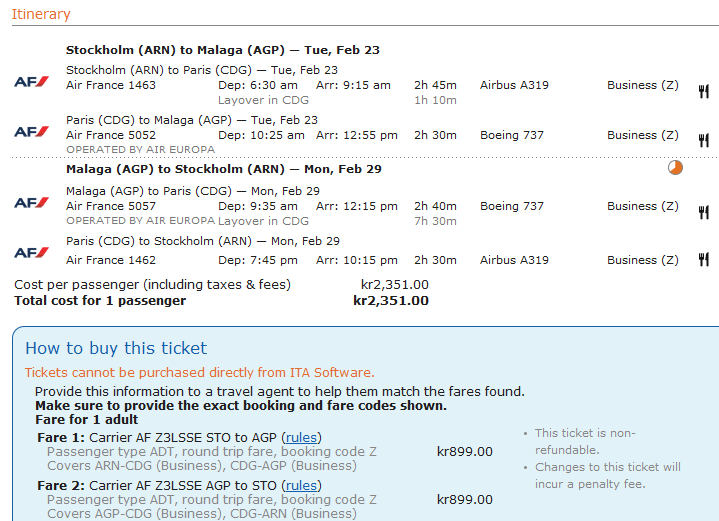Click orange long-layover warning icon
719x521 pixels.
(x=675, y=168)
